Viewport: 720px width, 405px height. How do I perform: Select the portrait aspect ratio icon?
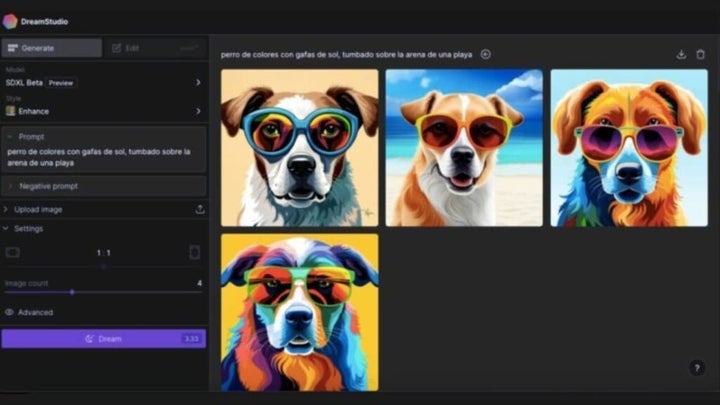point(194,253)
